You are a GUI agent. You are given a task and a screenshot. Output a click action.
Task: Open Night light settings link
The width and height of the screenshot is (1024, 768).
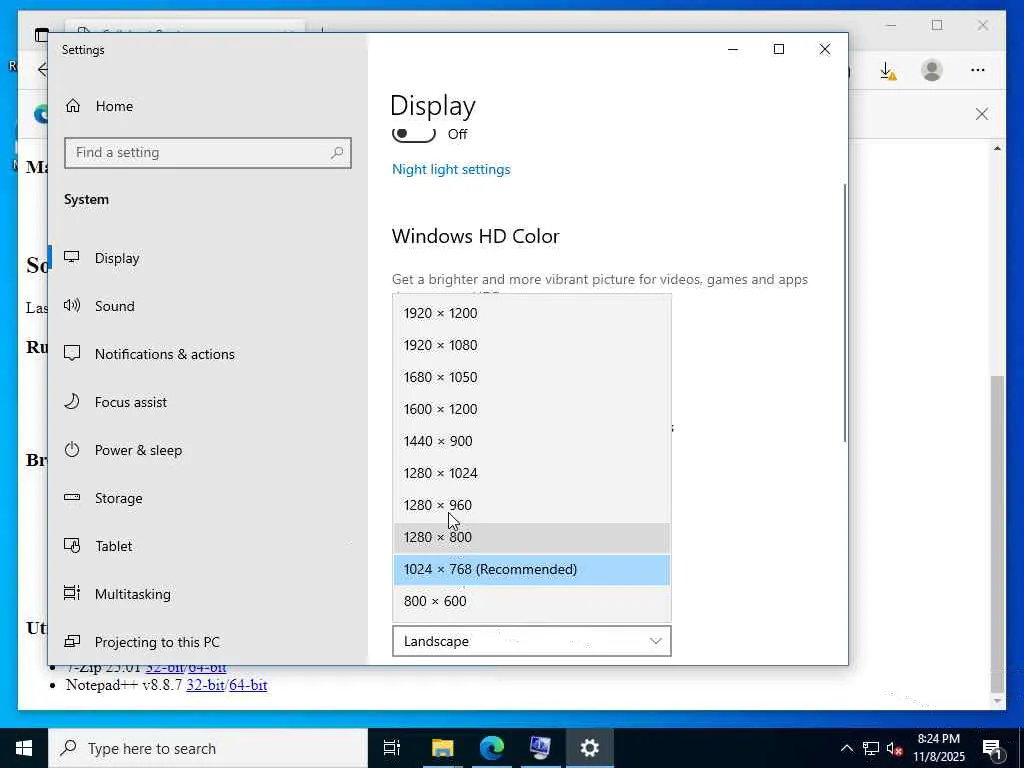click(451, 169)
